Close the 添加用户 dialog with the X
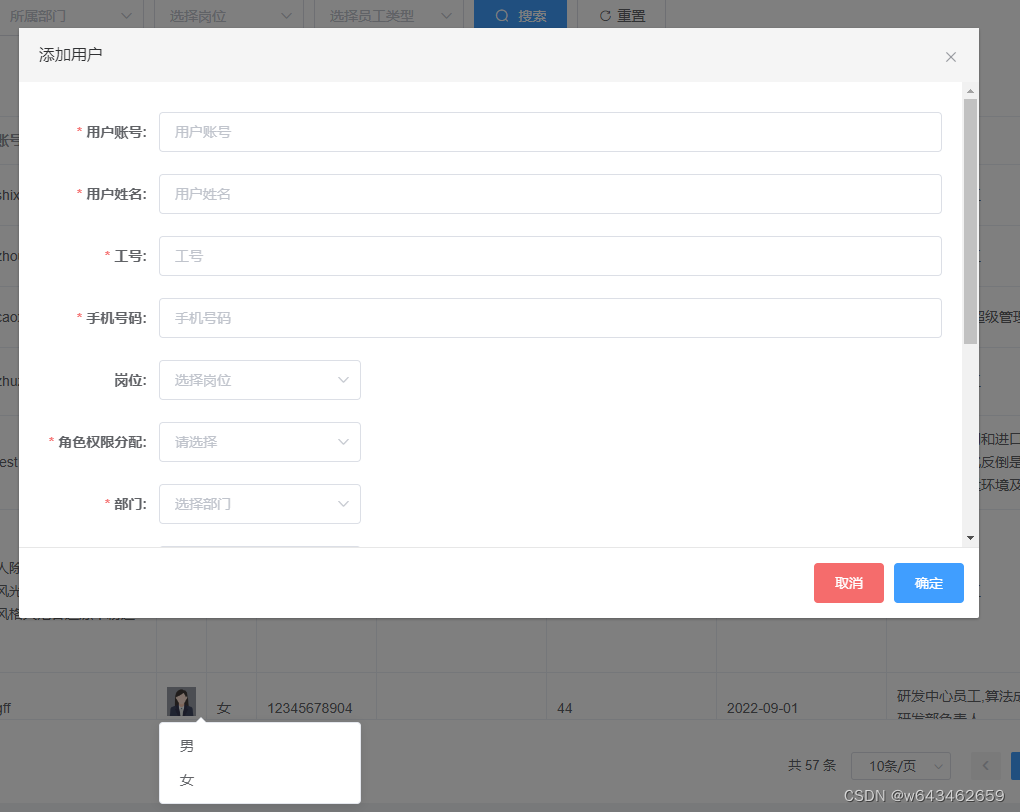 (x=950, y=57)
